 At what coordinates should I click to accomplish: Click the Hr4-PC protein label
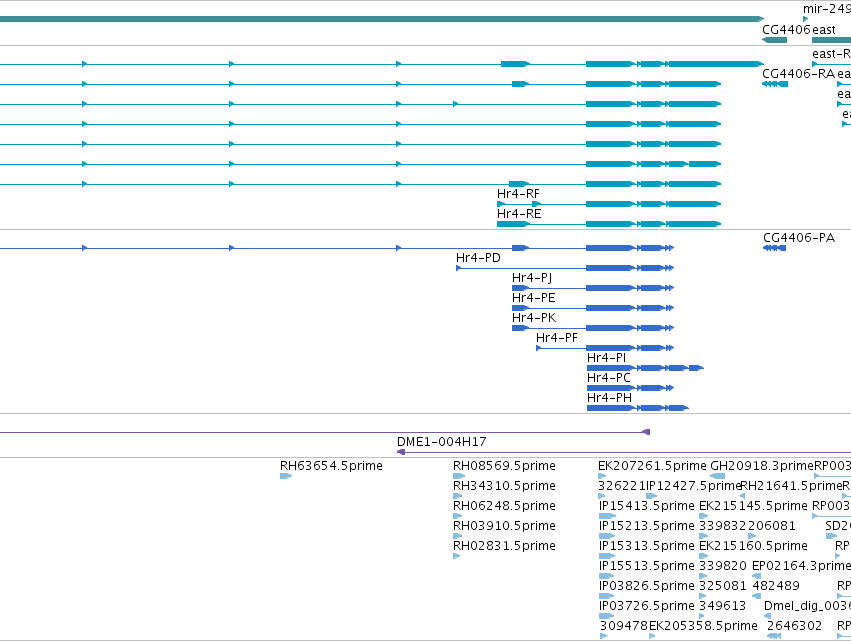(609, 378)
